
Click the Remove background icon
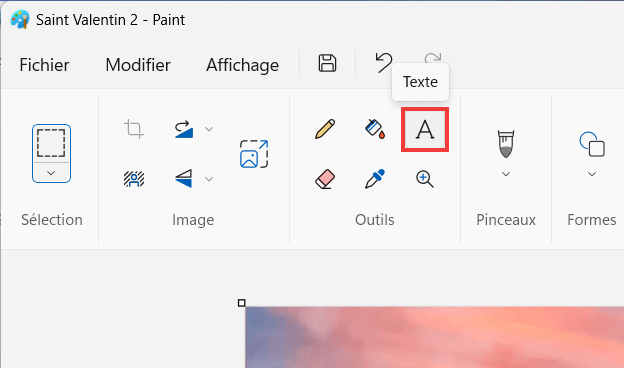click(134, 179)
